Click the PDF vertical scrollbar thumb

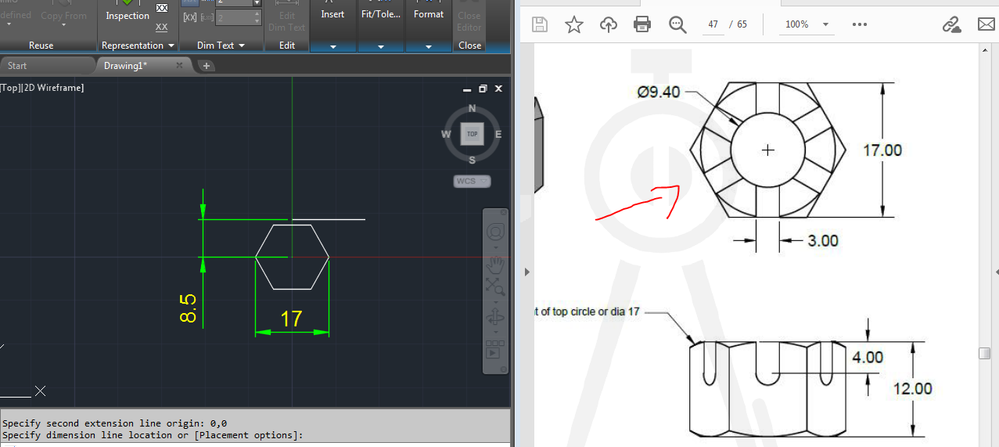(x=985, y=353)
